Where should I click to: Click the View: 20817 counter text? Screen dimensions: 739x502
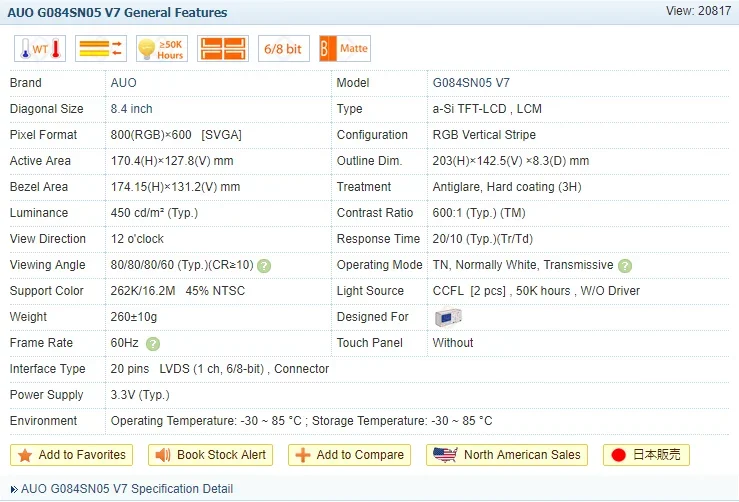(698, 11)
